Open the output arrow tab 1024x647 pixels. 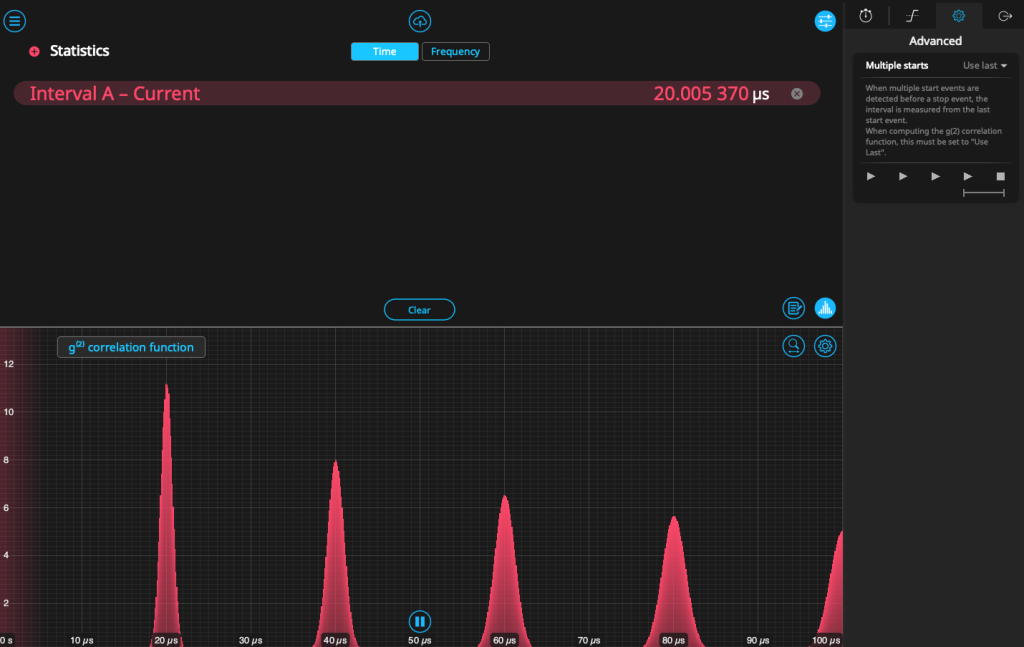(1004, 15)
